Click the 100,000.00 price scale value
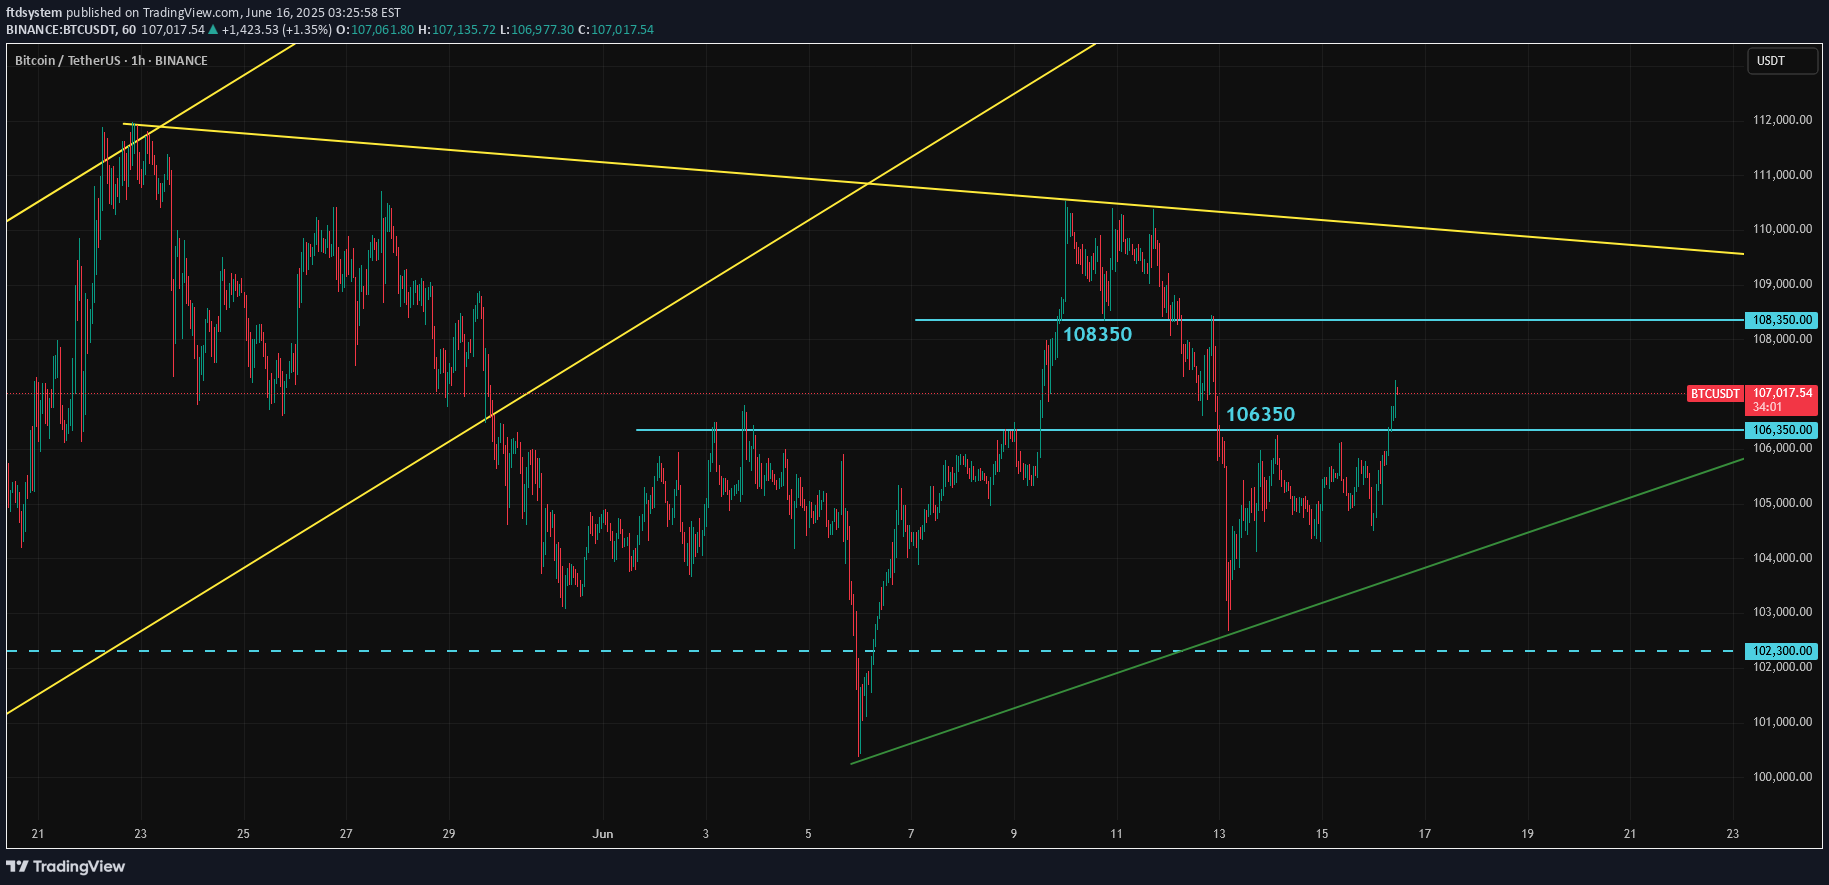Viewport: 1829px width, 885px height. click(1782, 777)
